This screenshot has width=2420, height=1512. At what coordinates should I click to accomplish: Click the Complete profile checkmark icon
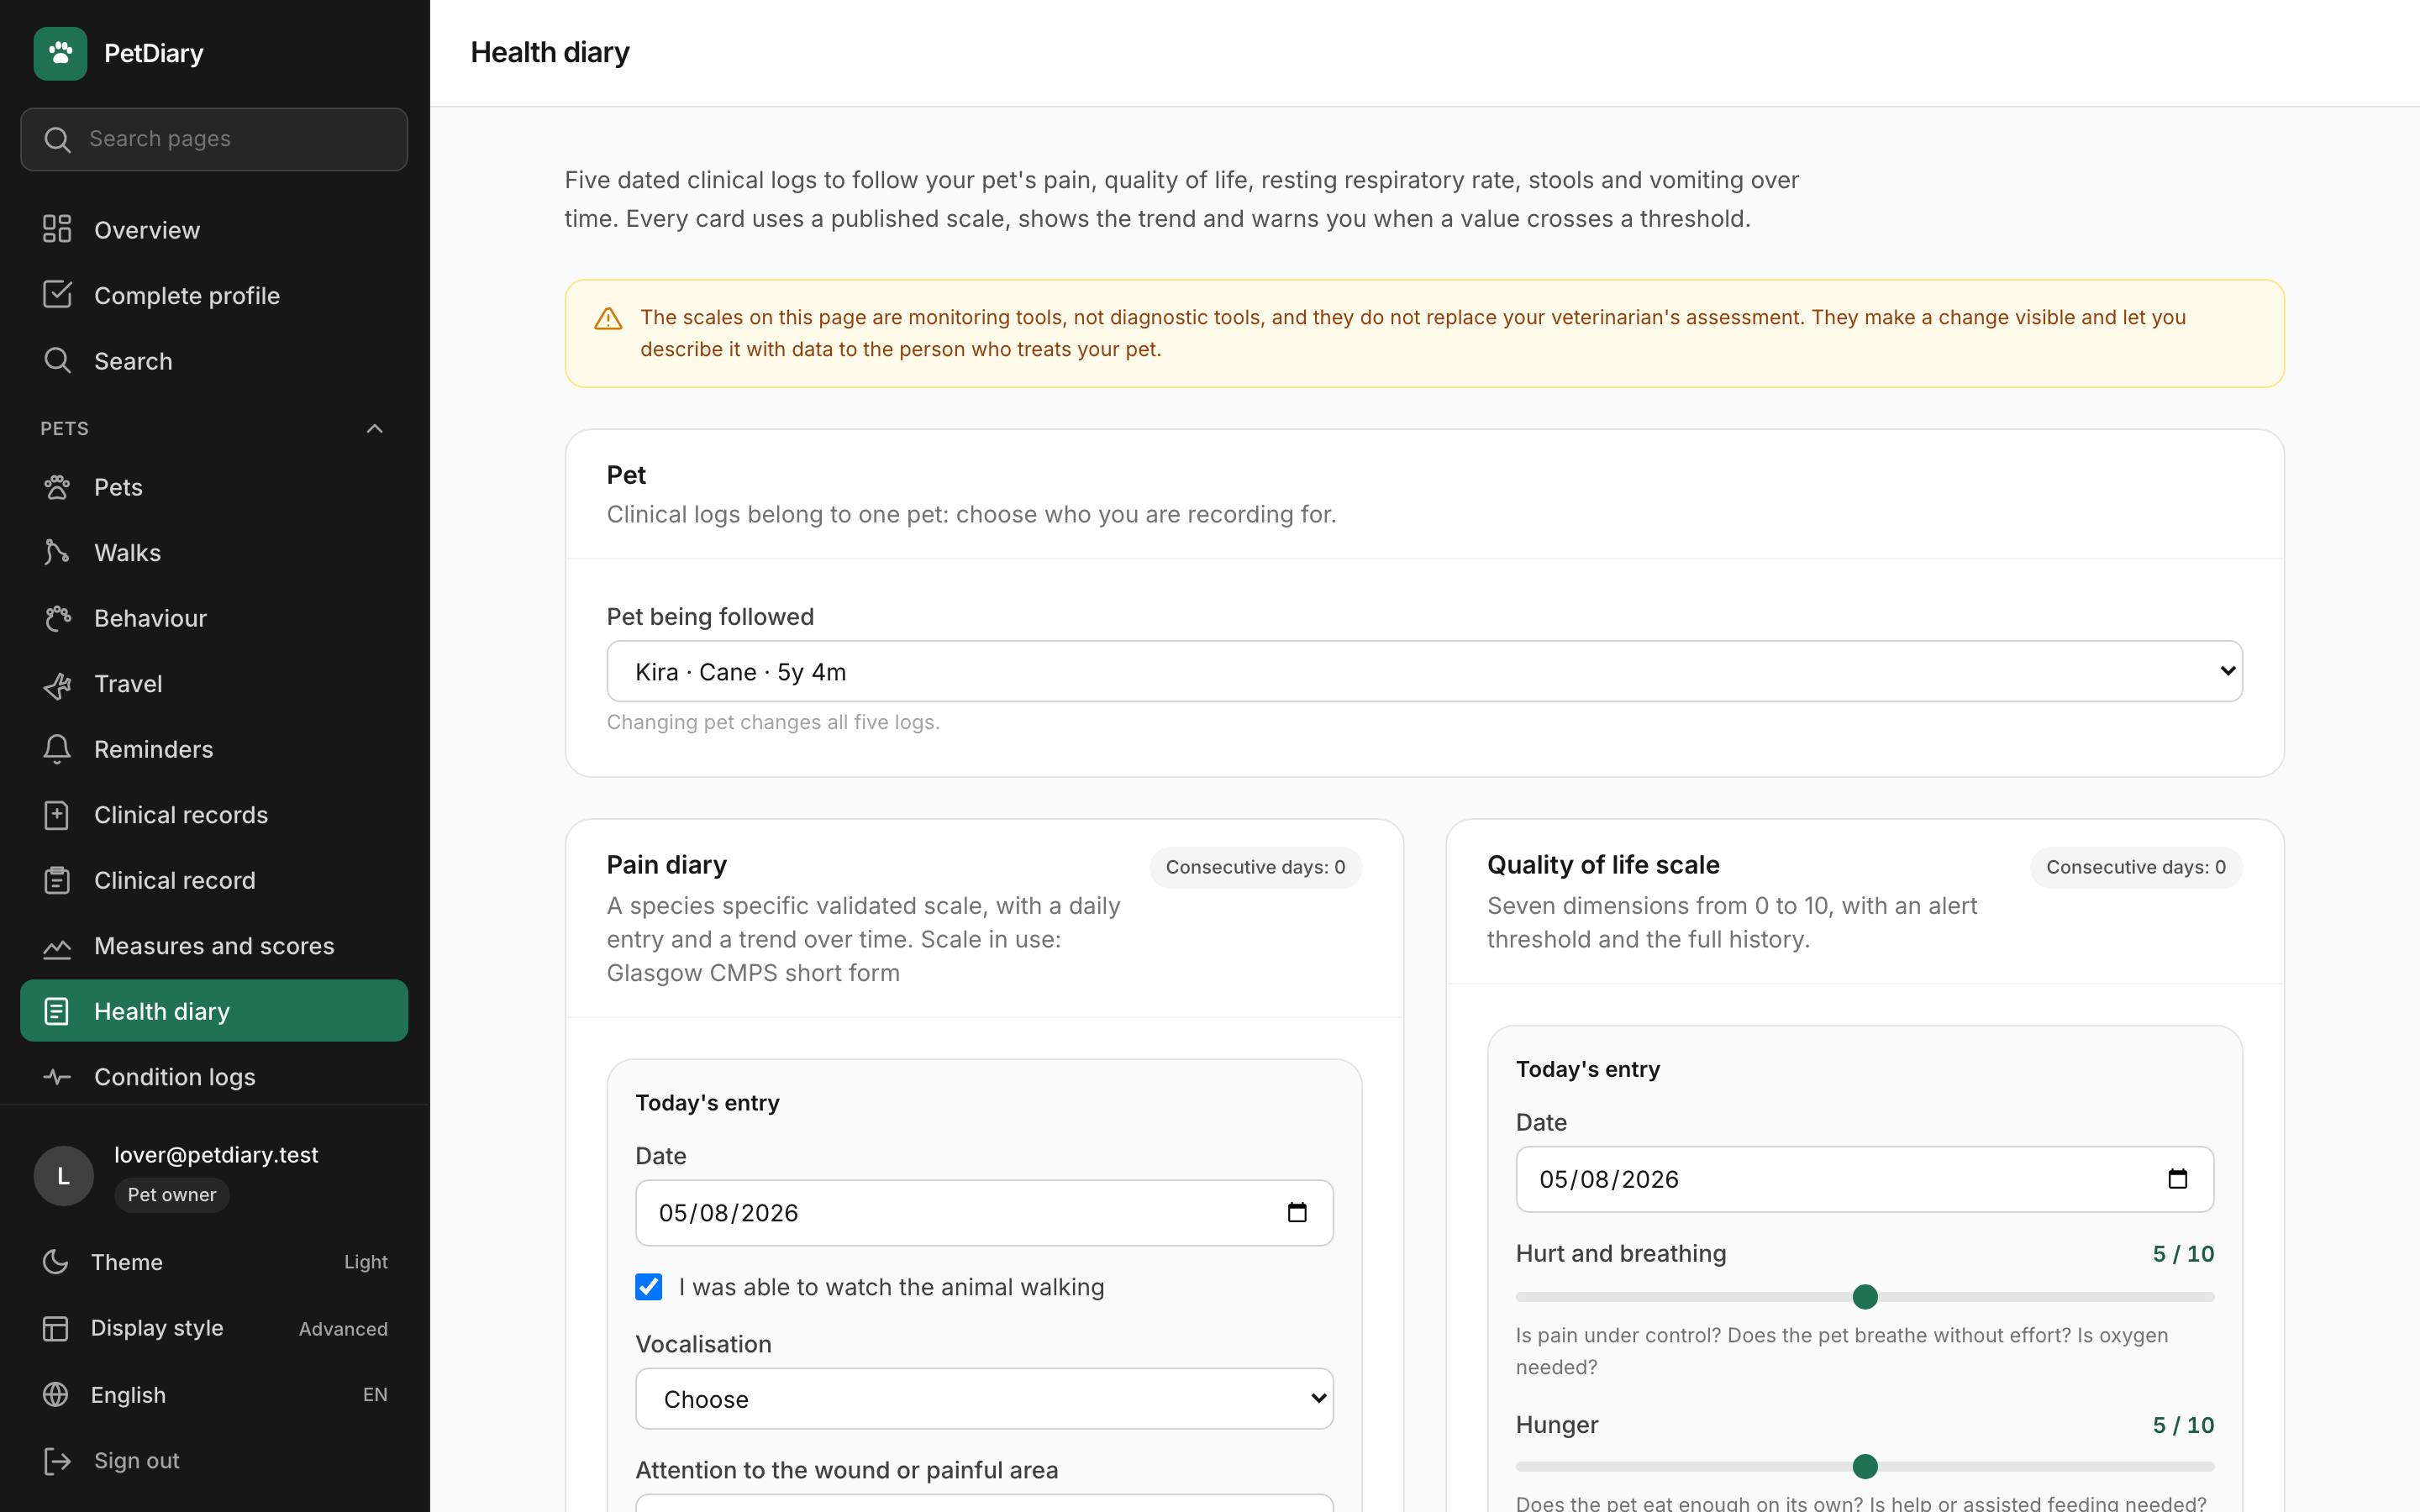click(x=57, y=295)
